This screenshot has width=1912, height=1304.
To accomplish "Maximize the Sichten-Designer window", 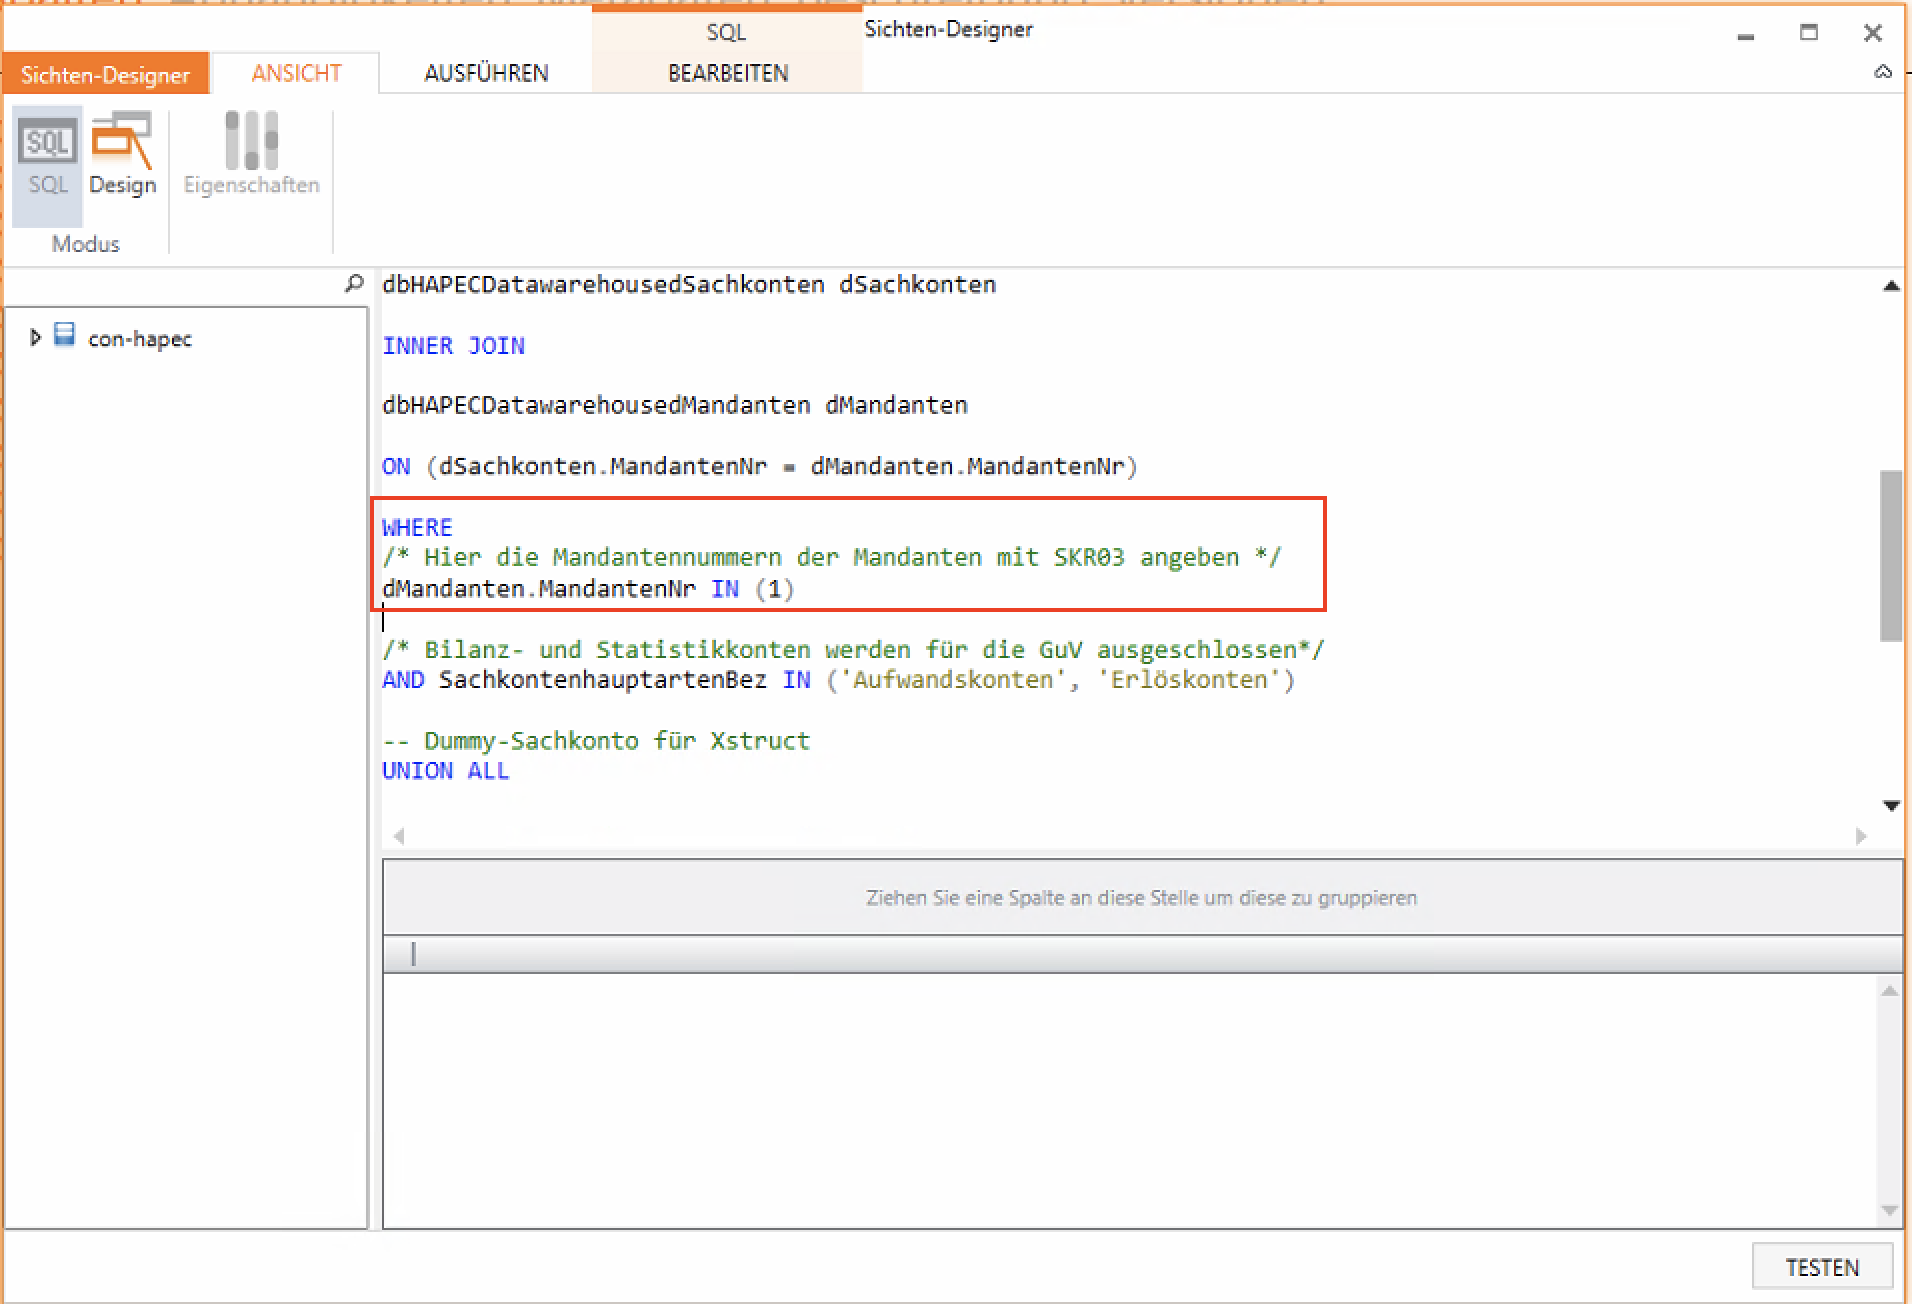I will click(1808, 33).
